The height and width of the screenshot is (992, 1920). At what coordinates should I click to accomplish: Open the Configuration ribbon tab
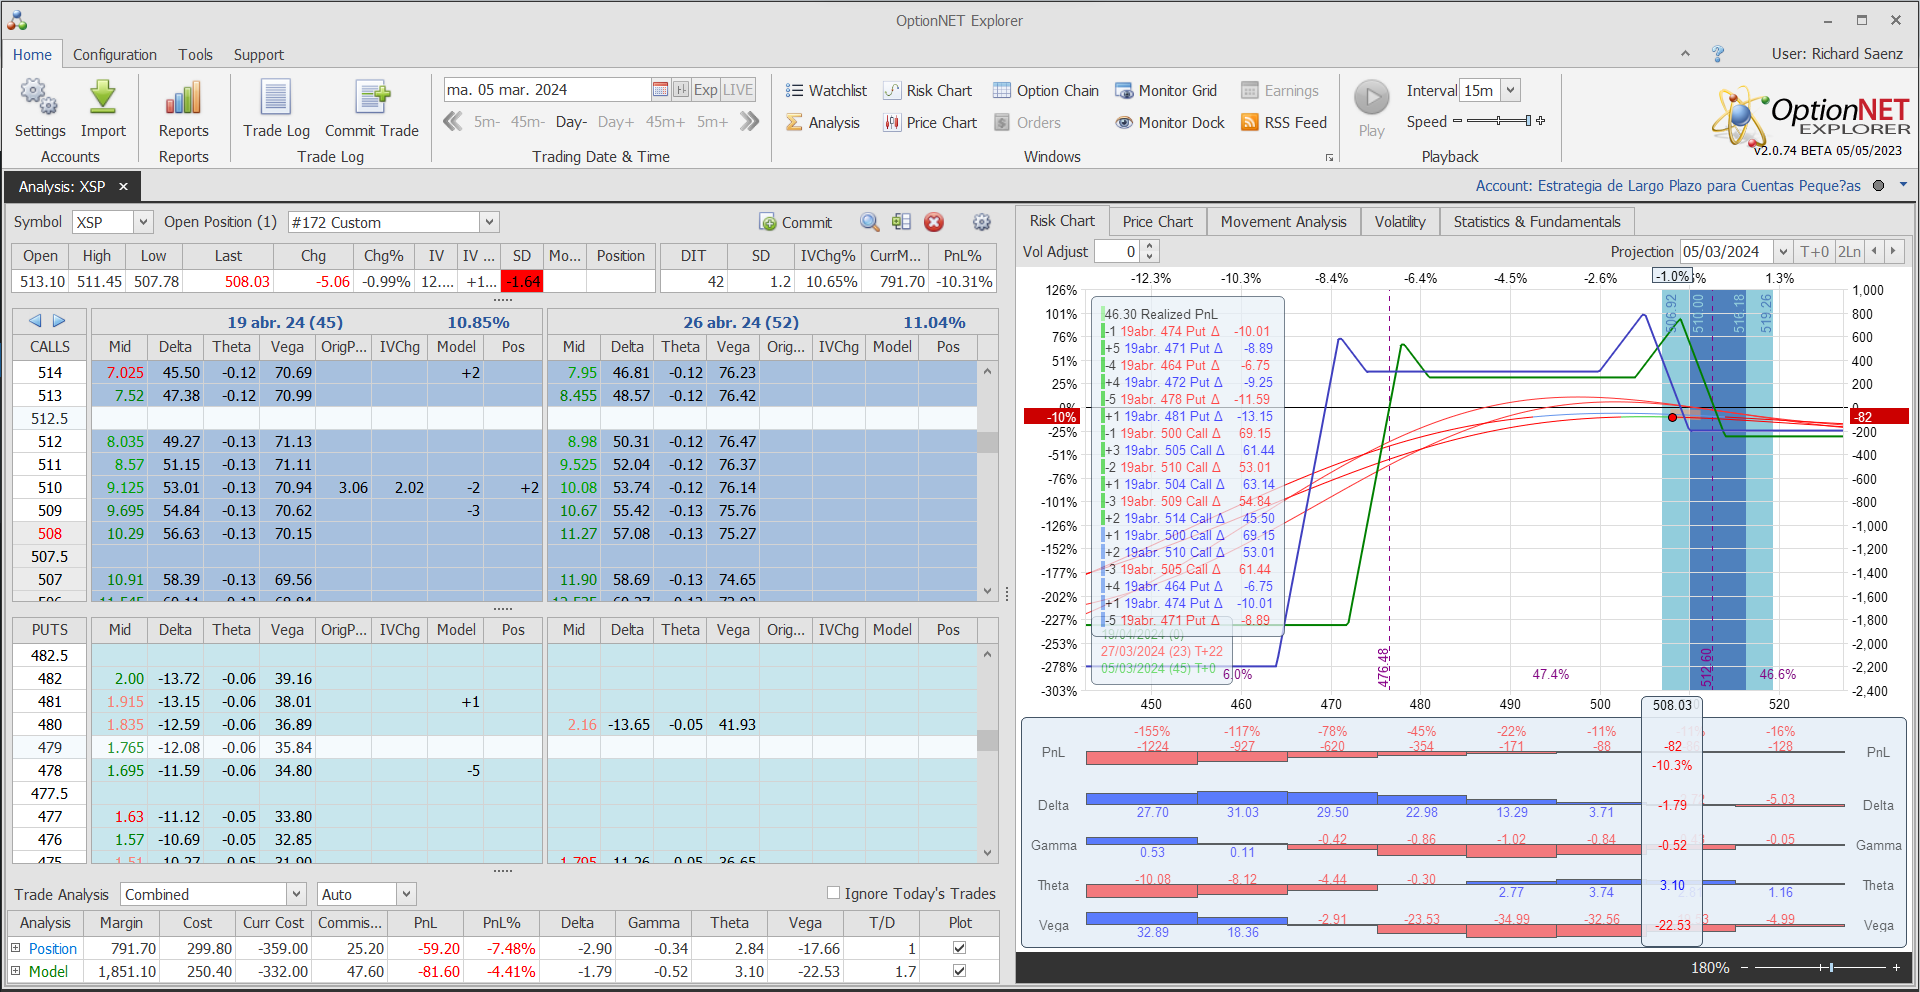point(114,55)
